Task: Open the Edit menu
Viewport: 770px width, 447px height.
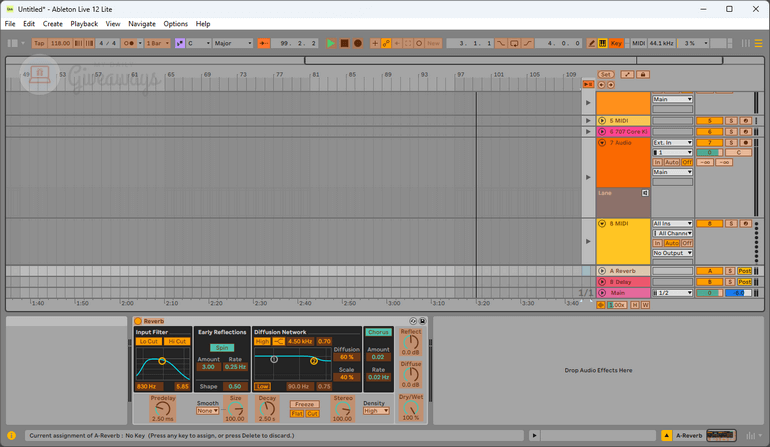Action: click(x=29, y=24)
